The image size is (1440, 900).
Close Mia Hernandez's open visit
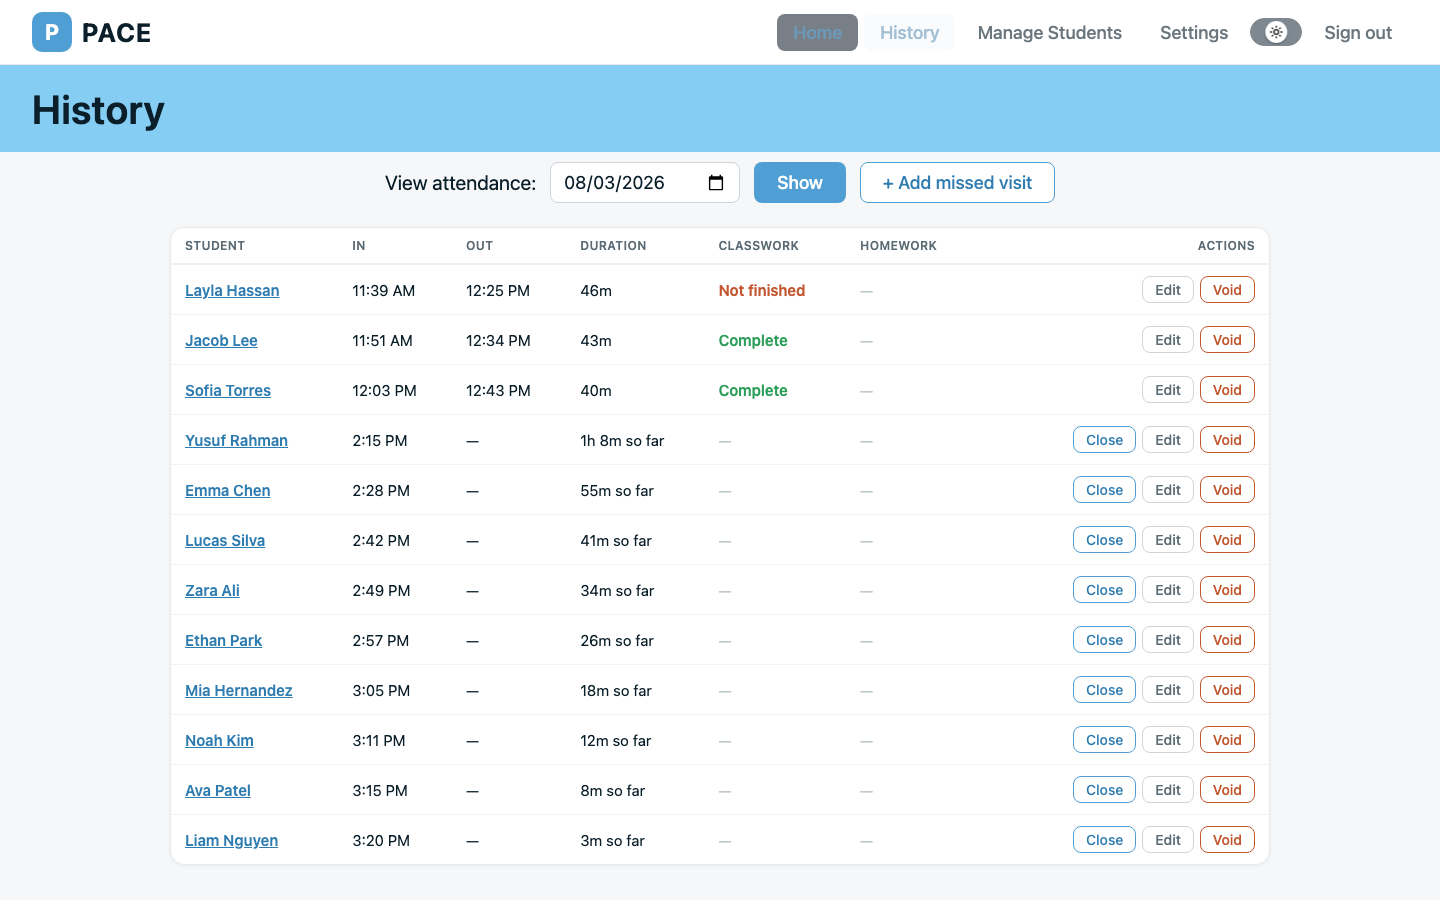(x=1104, y=690)
